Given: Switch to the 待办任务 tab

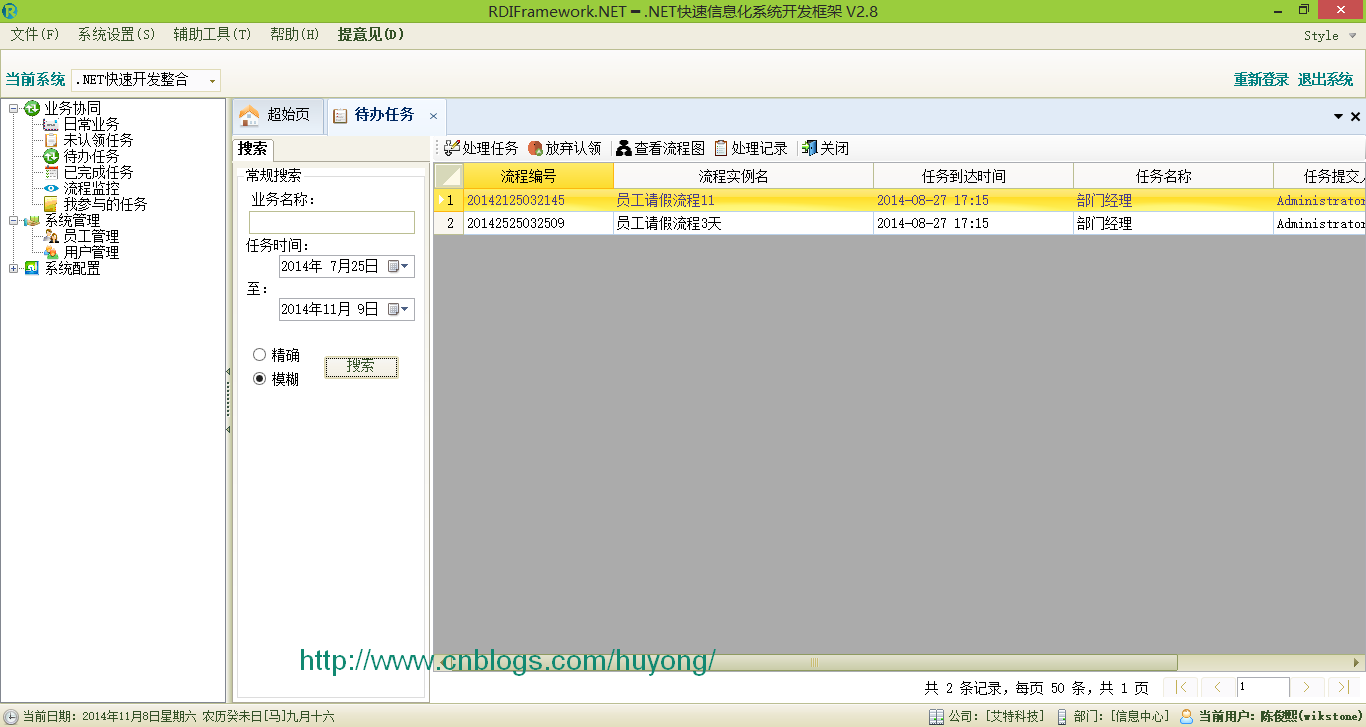Looking at the screenshot, I should tap(385, 115).
